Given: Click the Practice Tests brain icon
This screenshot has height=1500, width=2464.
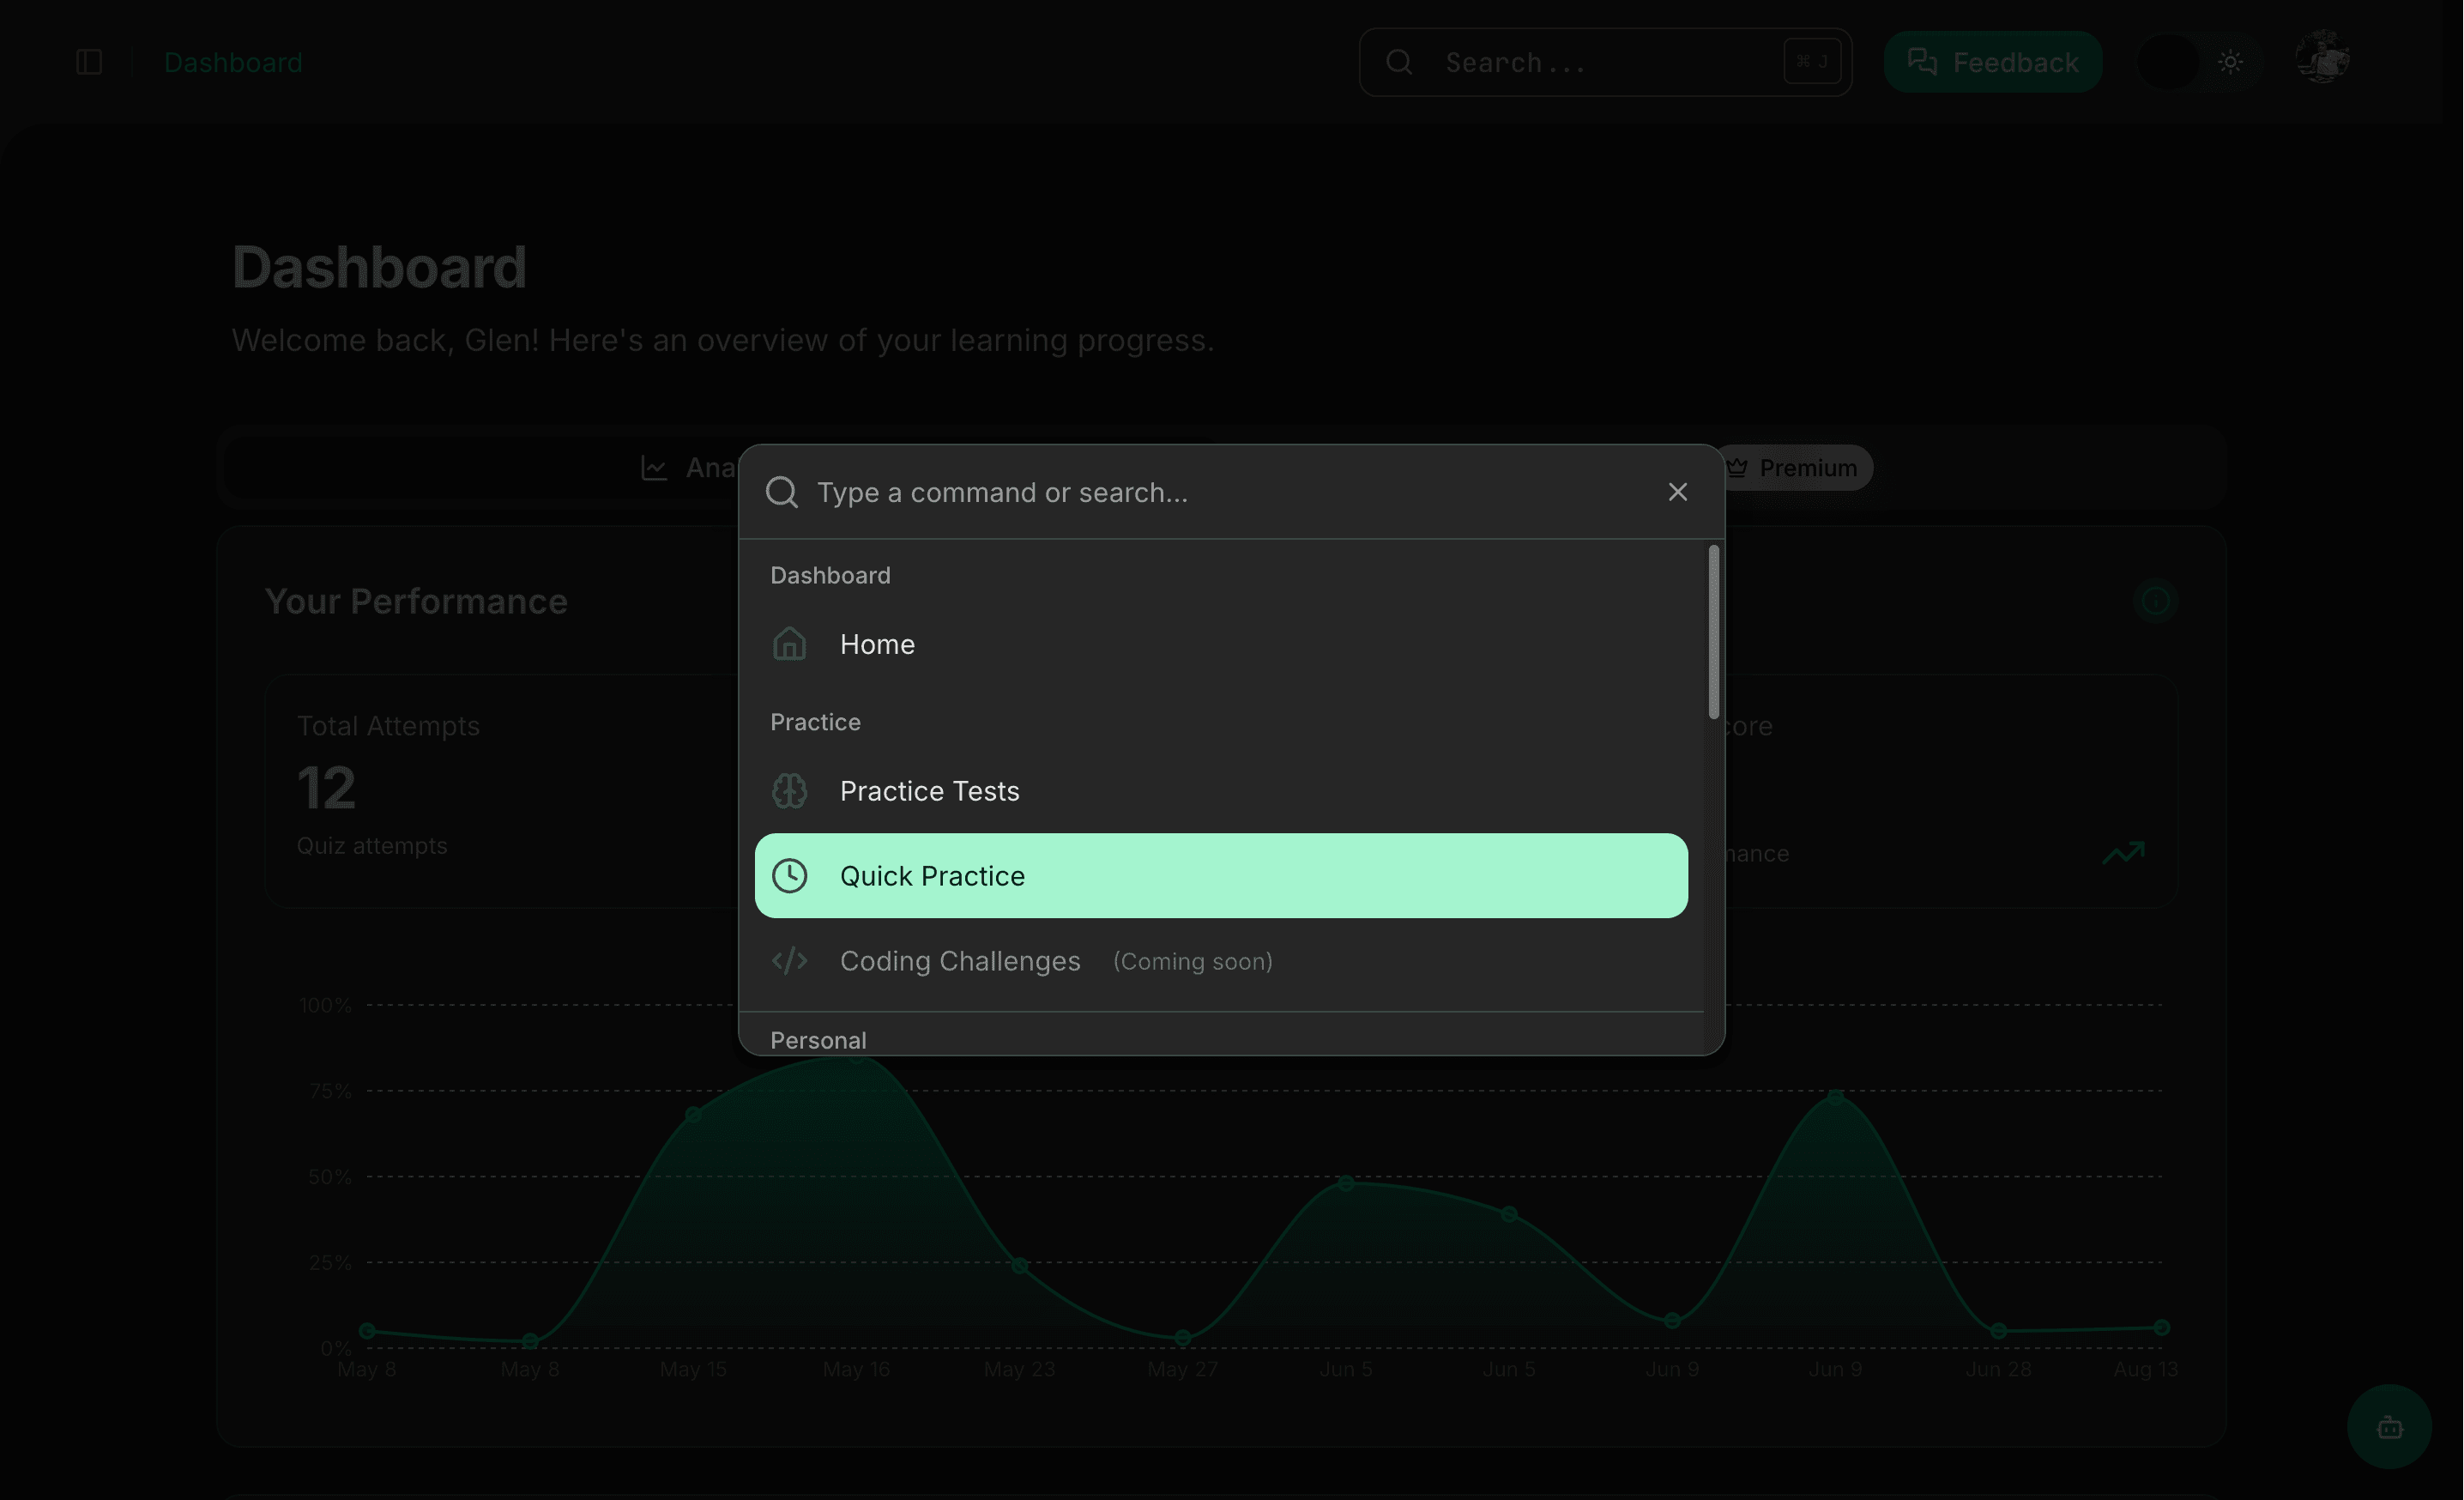Looking at the screenshot, I should click(x=789, y=791).
